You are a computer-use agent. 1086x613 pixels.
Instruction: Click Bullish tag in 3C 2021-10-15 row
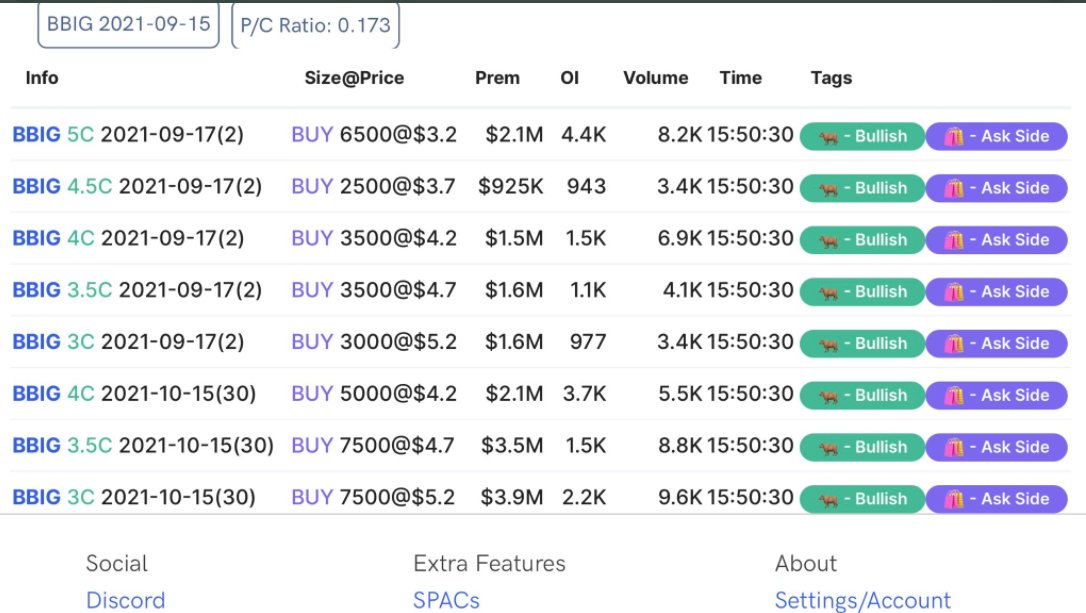pyautogui.click(x=862, y=499)
